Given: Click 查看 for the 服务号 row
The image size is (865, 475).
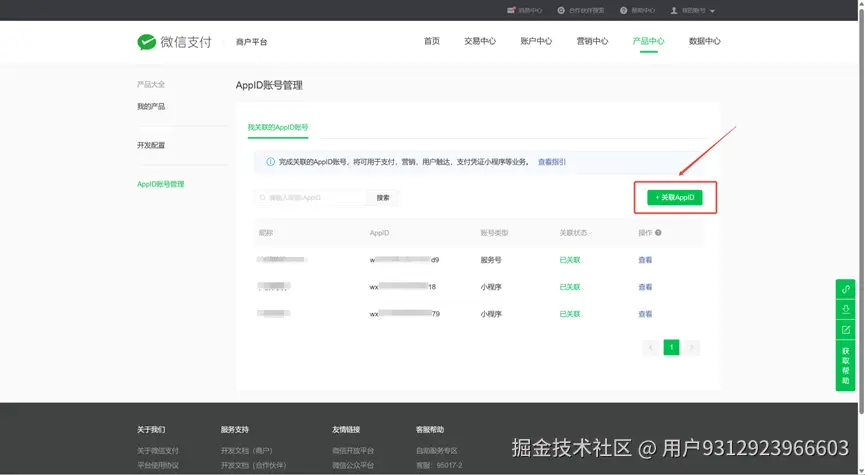Looking at the screenshot, I should click(645, 260).
